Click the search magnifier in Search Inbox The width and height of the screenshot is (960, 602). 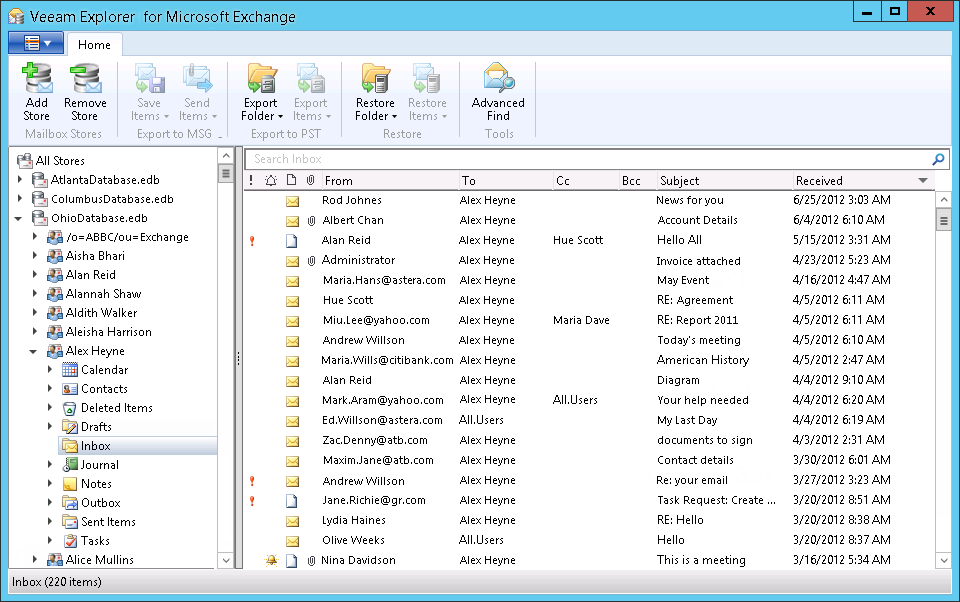[x=936, y=159]
